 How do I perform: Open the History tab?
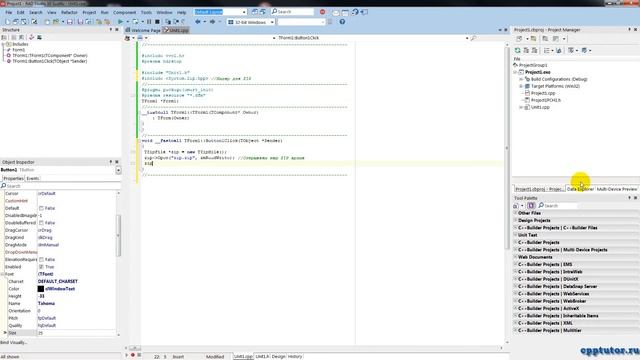(295, 356)
